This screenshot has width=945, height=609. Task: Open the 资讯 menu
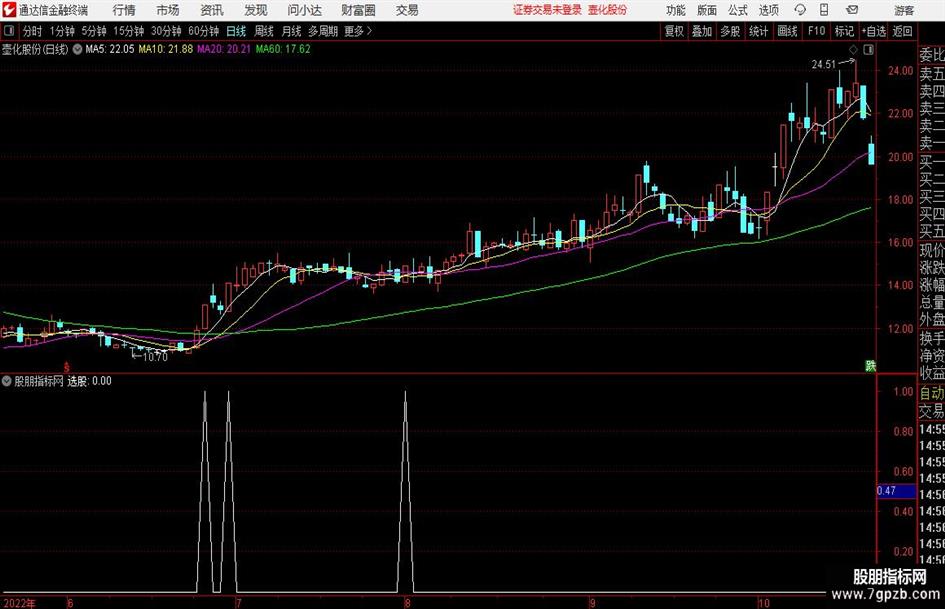click(212, 10)
